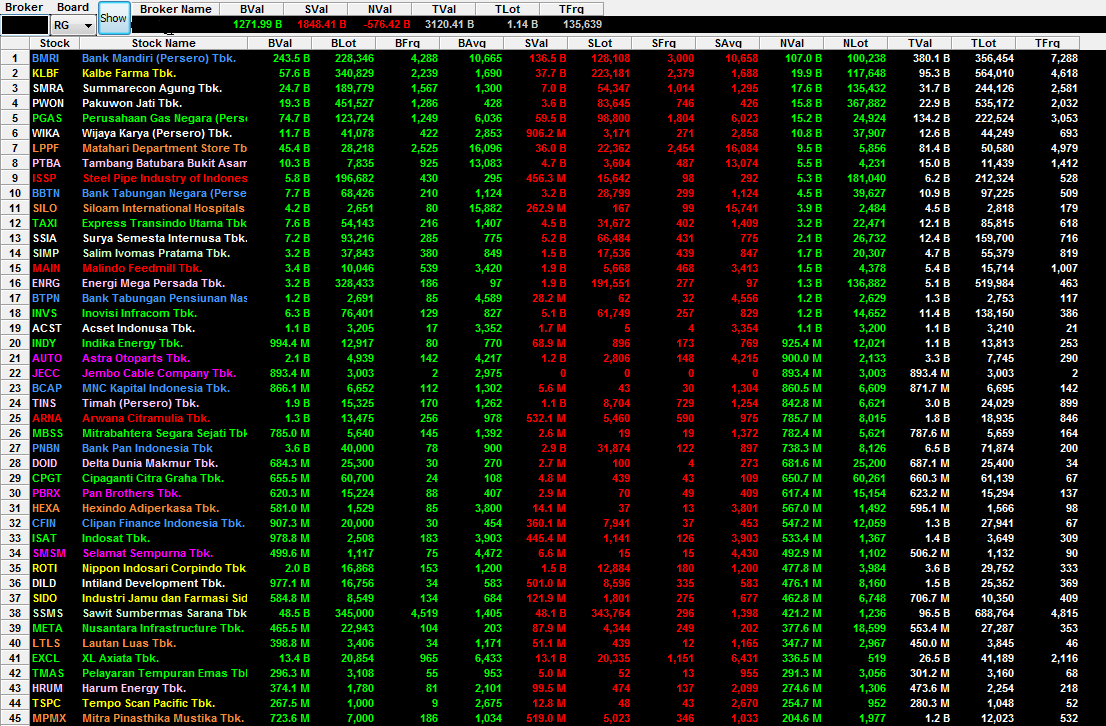Click the Broker code input field
The image size is (1106, 726).
point(25,25)
